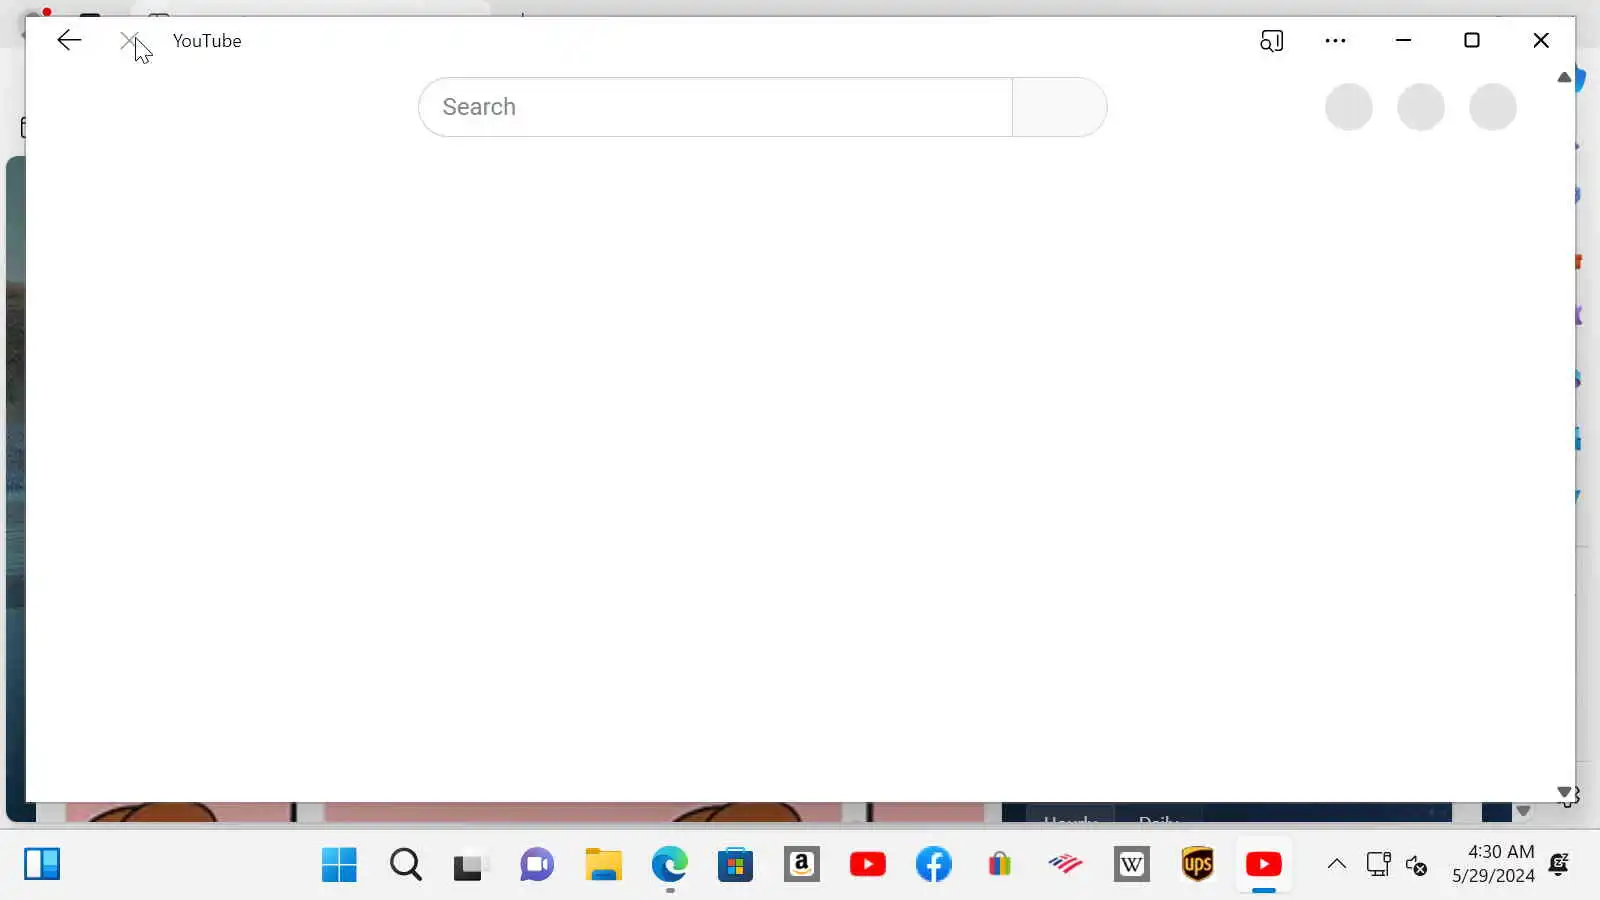Open the shopping bag app icon

click(1000, 864)
